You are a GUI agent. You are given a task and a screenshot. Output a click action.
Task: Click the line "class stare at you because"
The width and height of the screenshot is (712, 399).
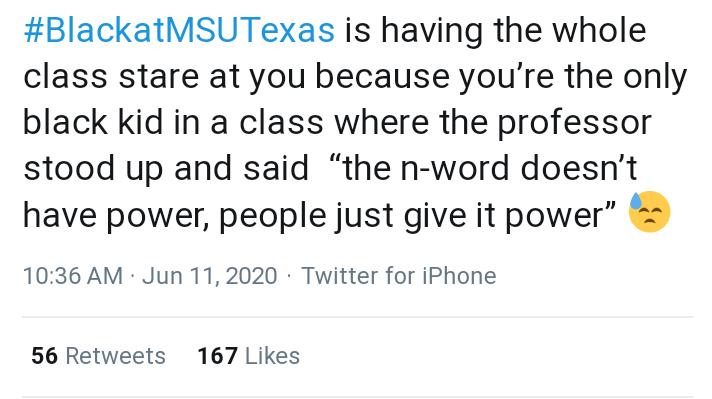click(236, 77)
